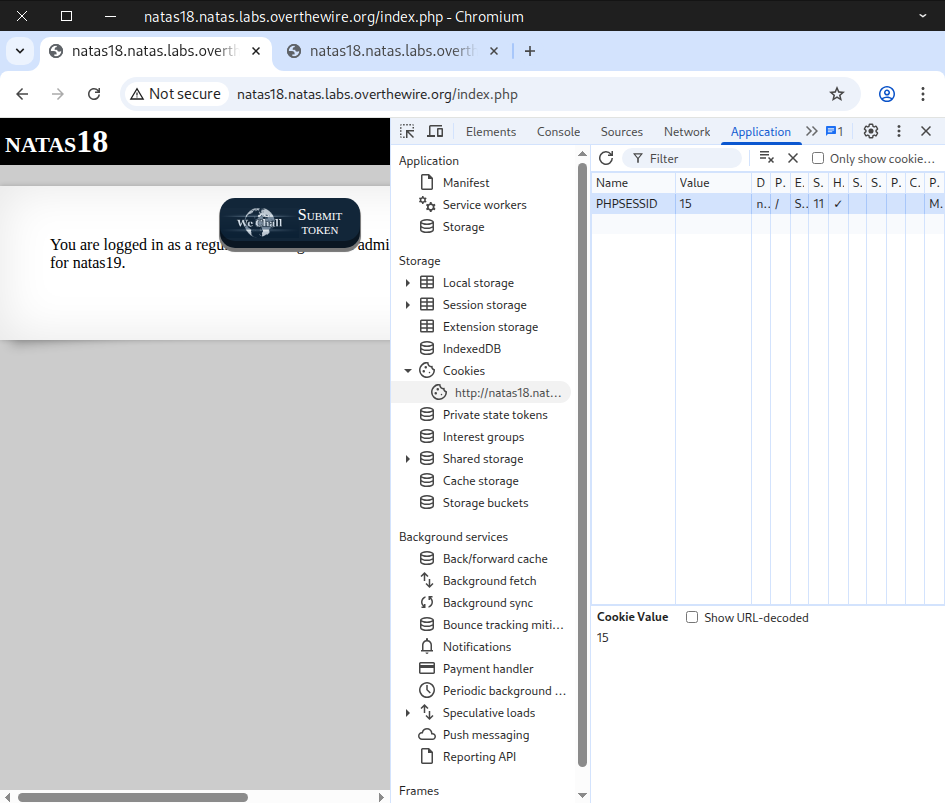This screenshot has height=803, width=945.
Task: Refresh the cookies table
Action: click(x=606, y=158)
